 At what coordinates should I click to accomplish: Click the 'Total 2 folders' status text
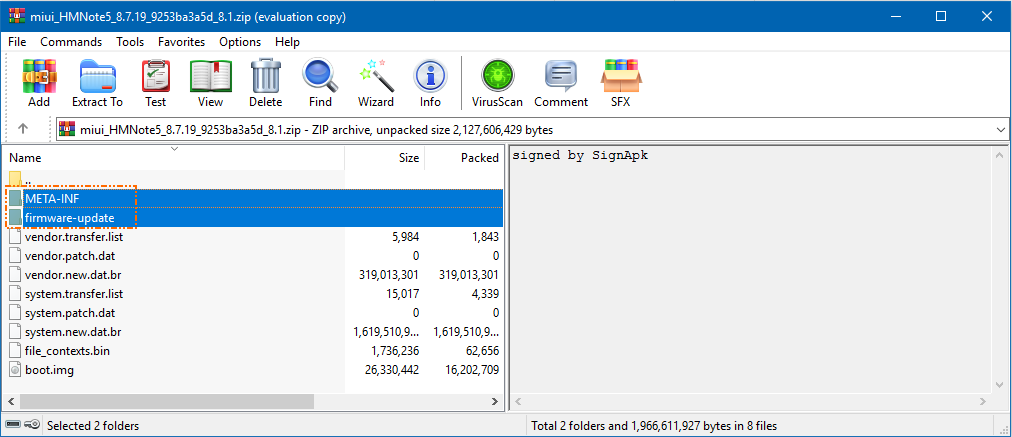(x=653, y=425)
